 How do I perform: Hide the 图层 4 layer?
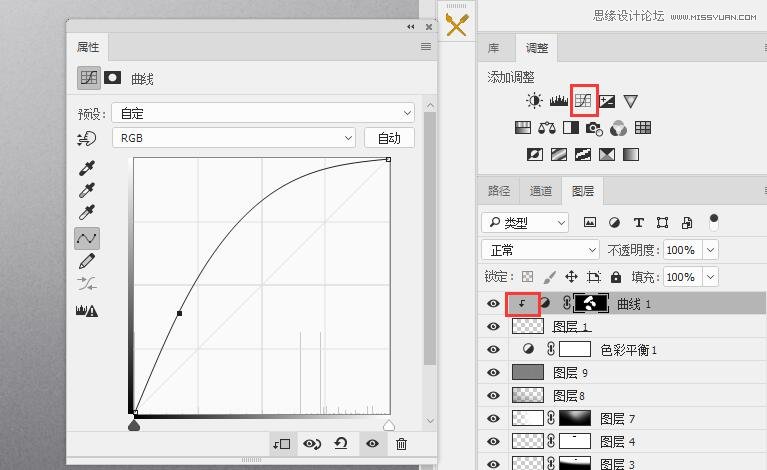[493, 442]
